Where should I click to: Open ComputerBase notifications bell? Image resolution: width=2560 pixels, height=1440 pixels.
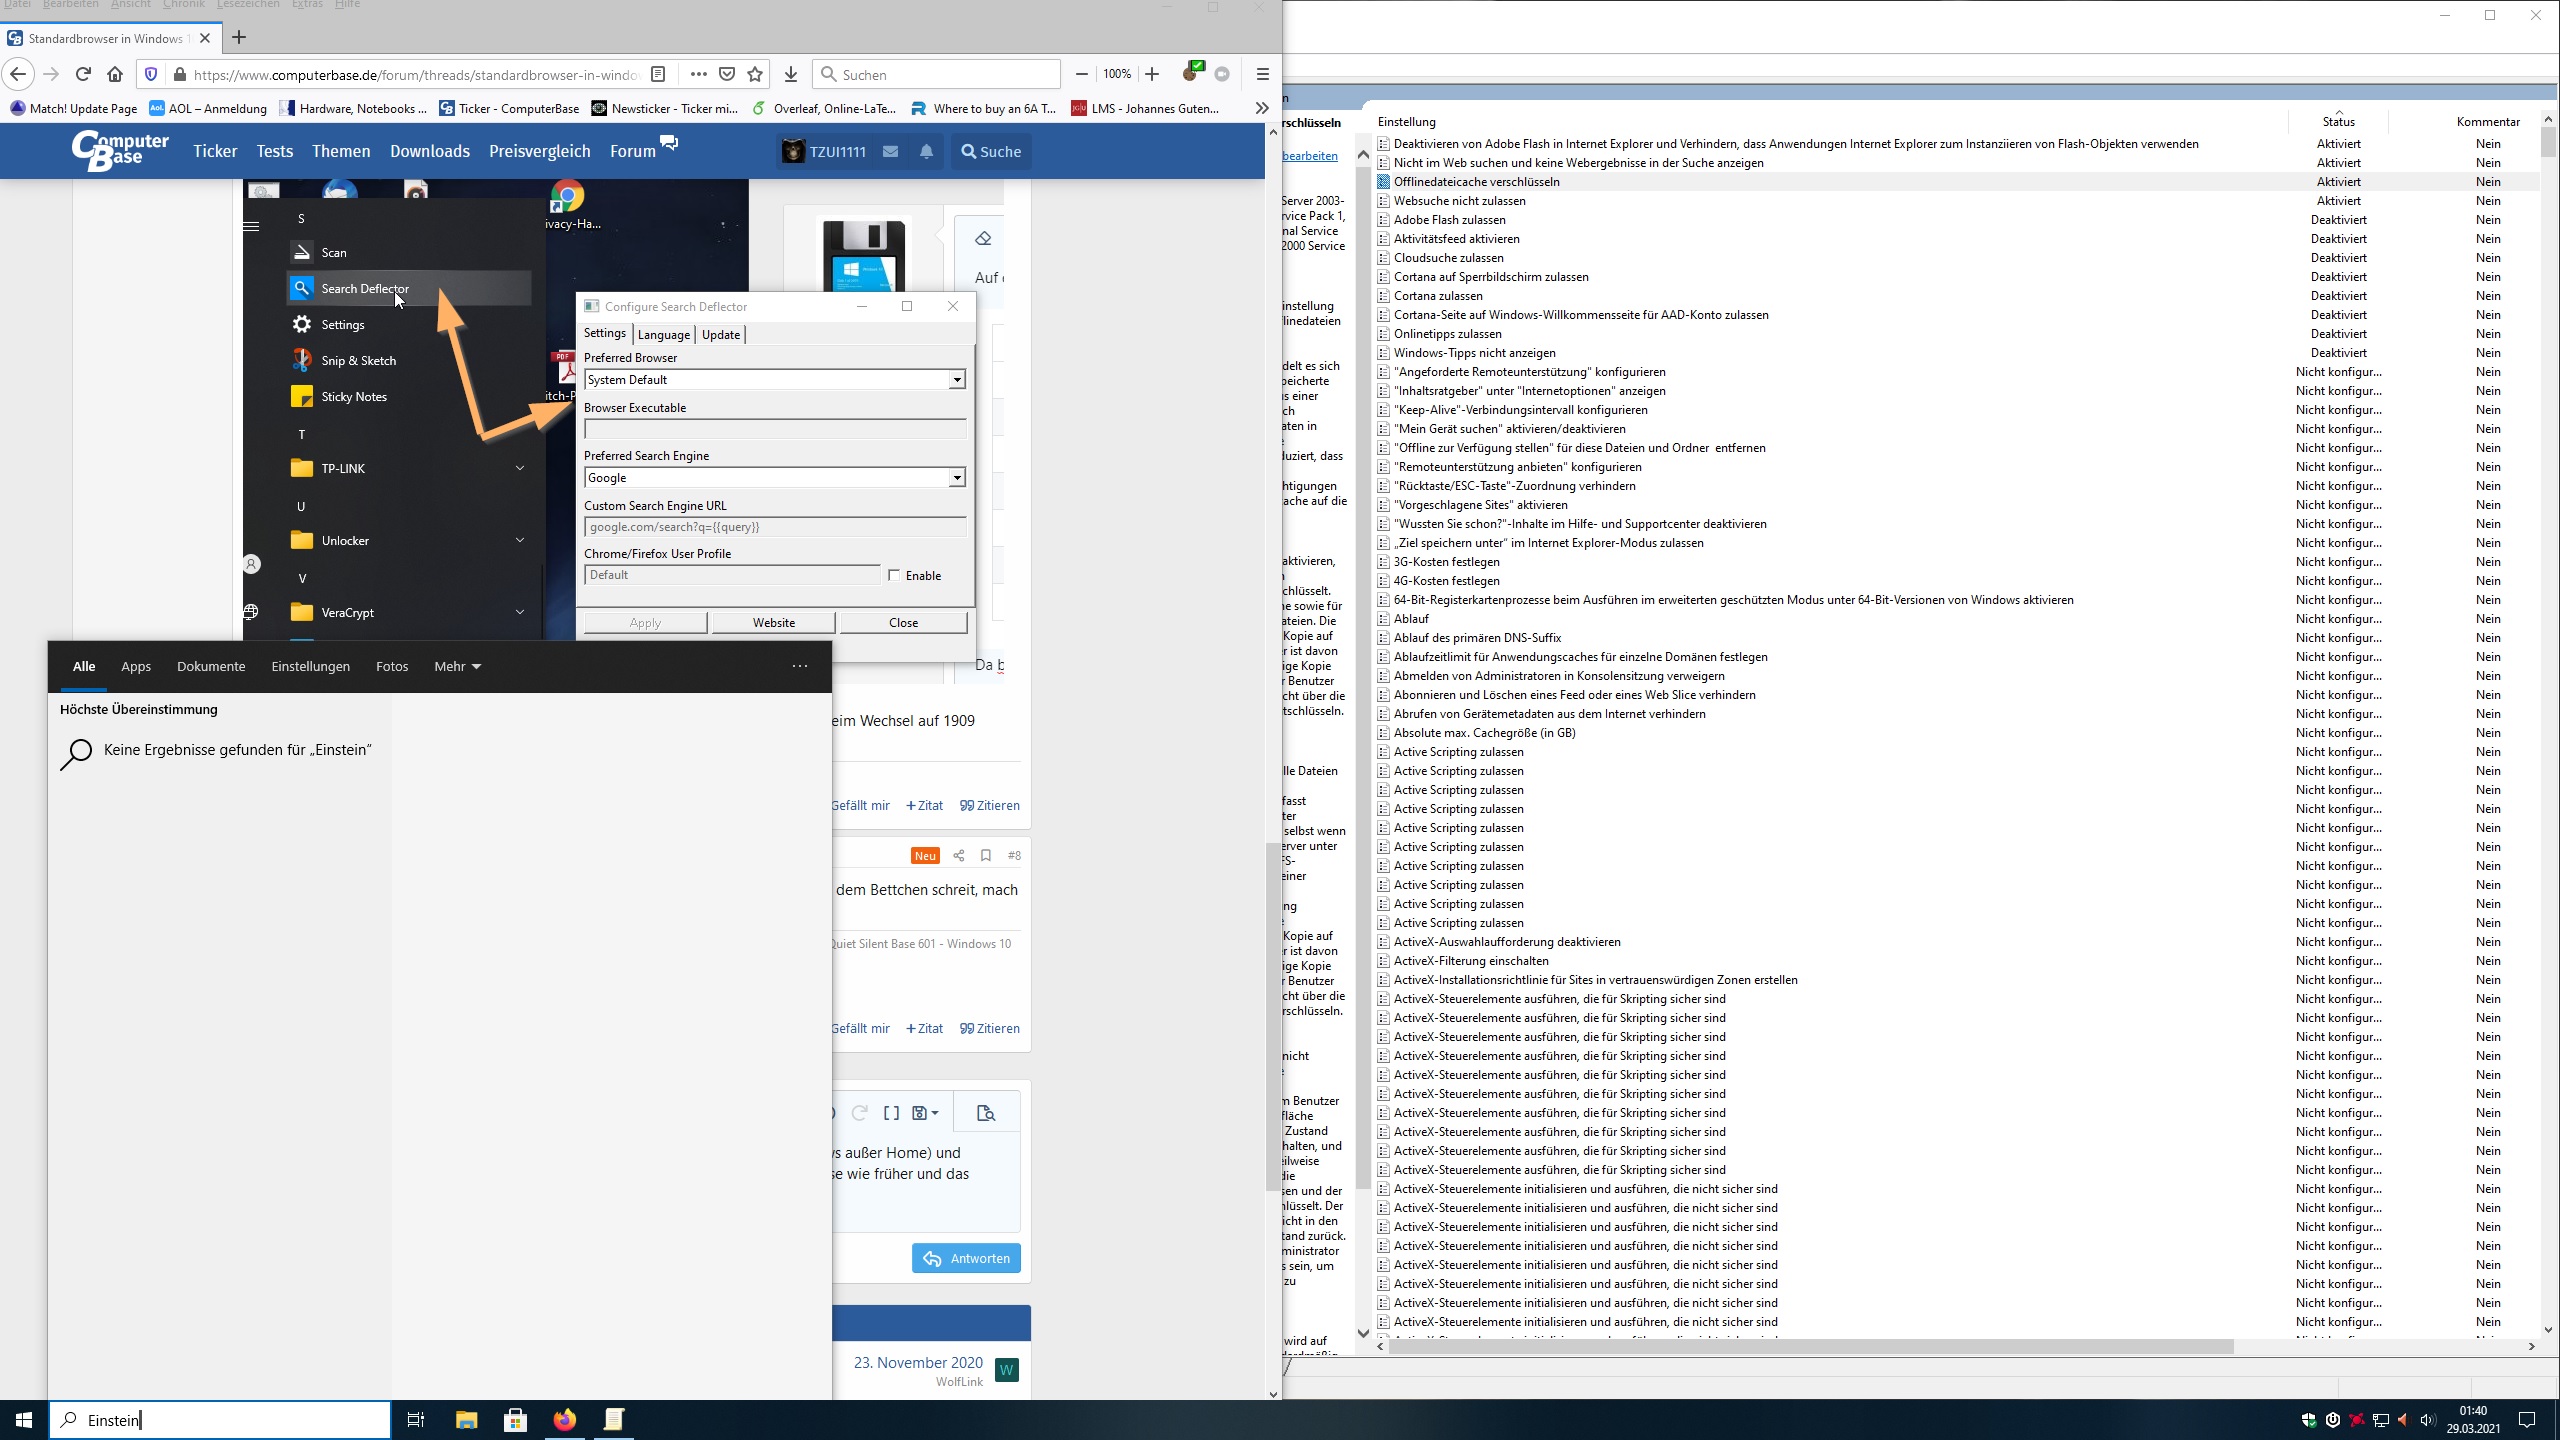[926, 151]
